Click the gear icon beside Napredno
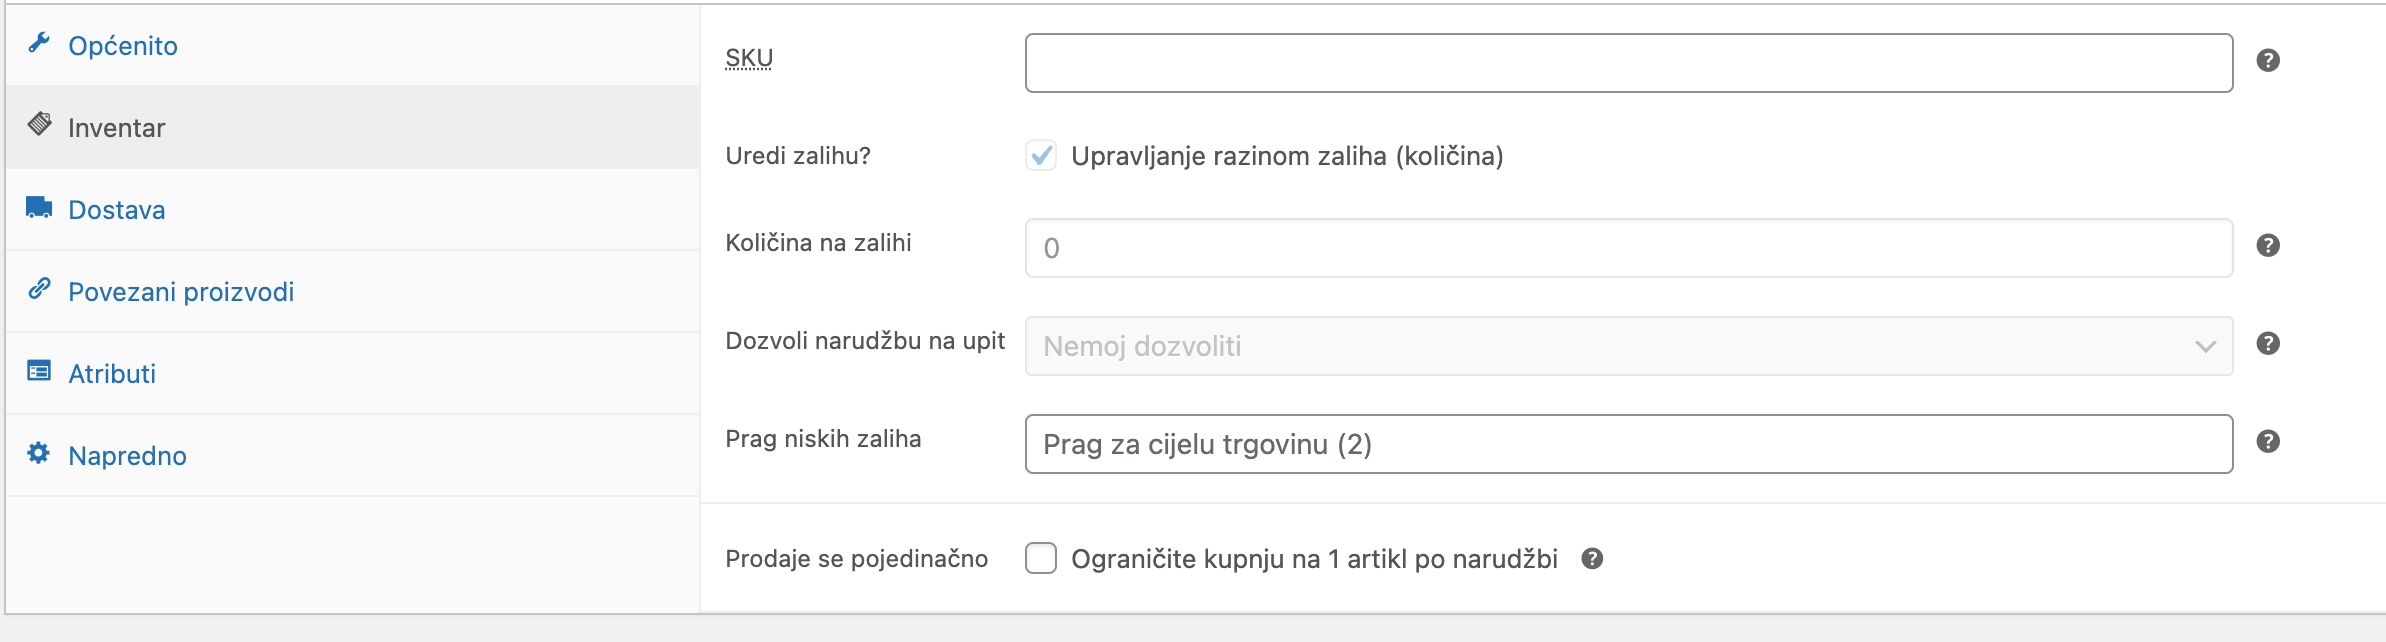2386x642 pixels. (x=38, y=454)
